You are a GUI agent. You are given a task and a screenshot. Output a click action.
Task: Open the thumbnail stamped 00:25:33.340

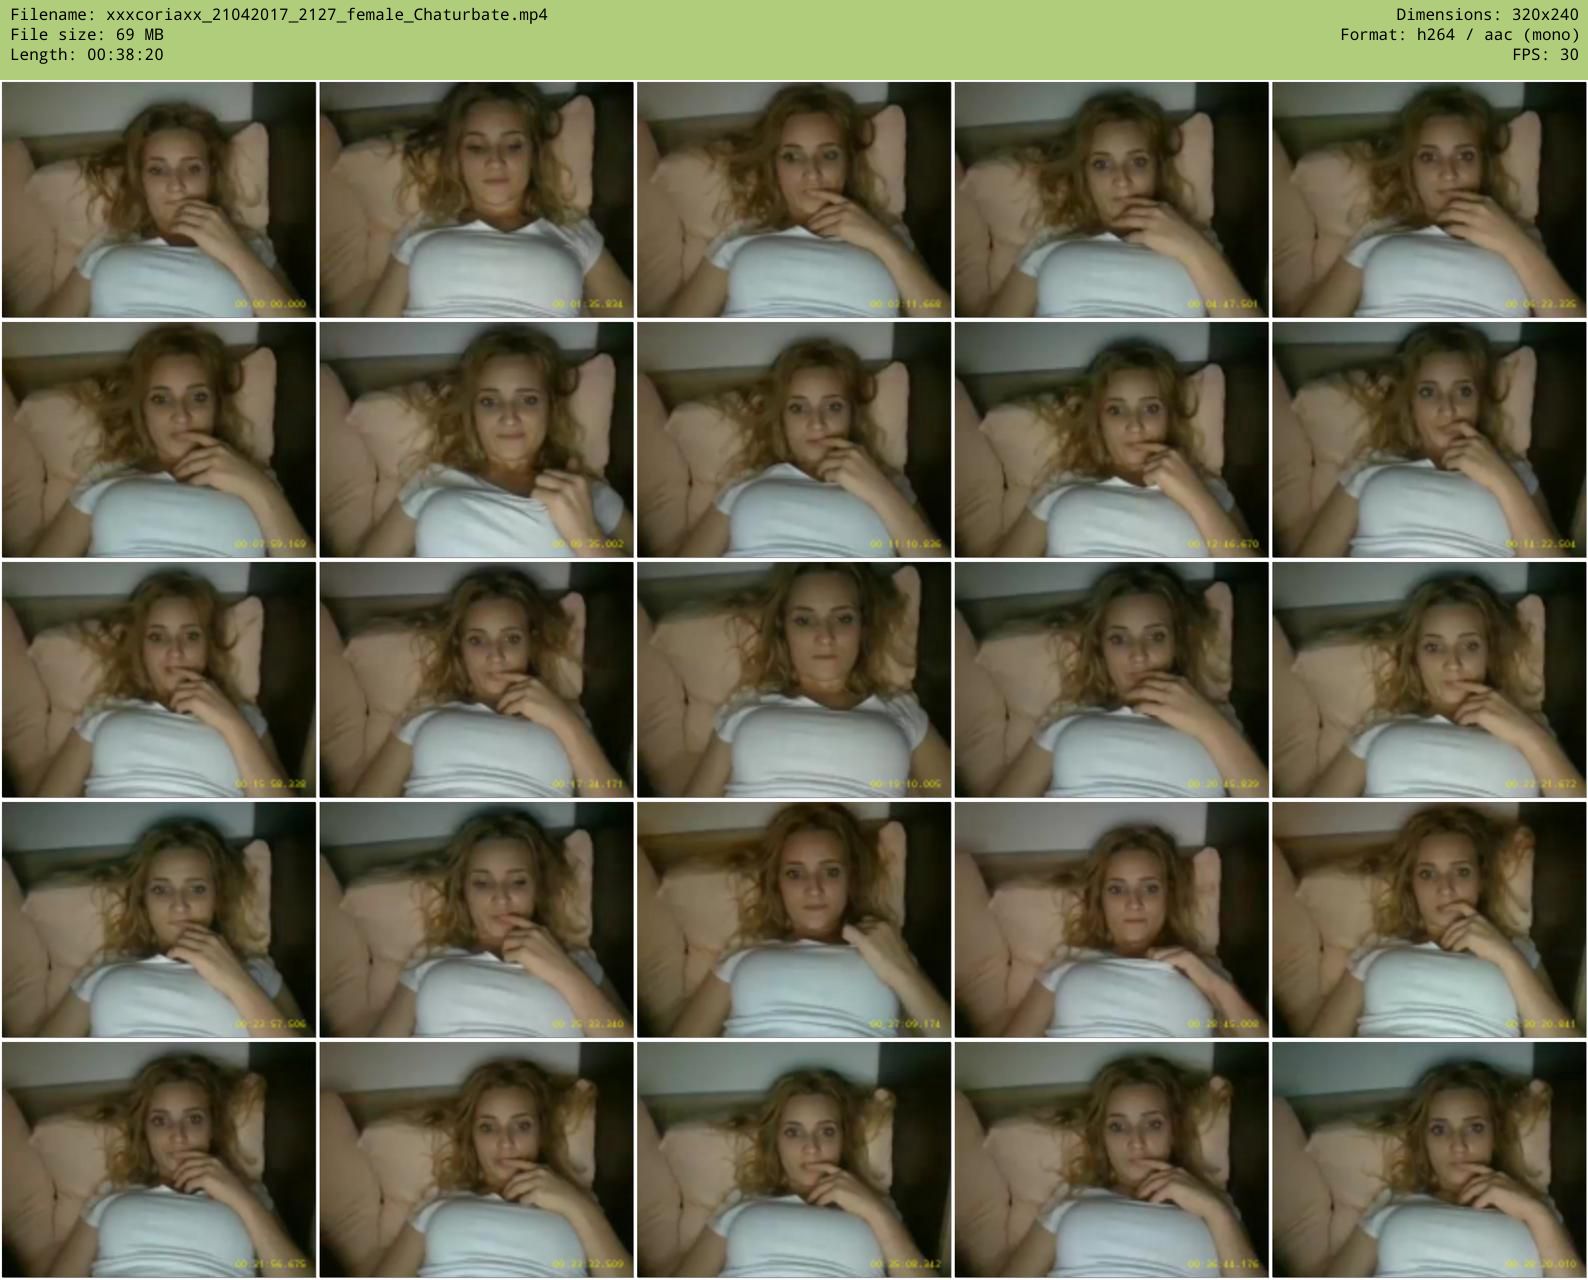[x=477, y=920]
